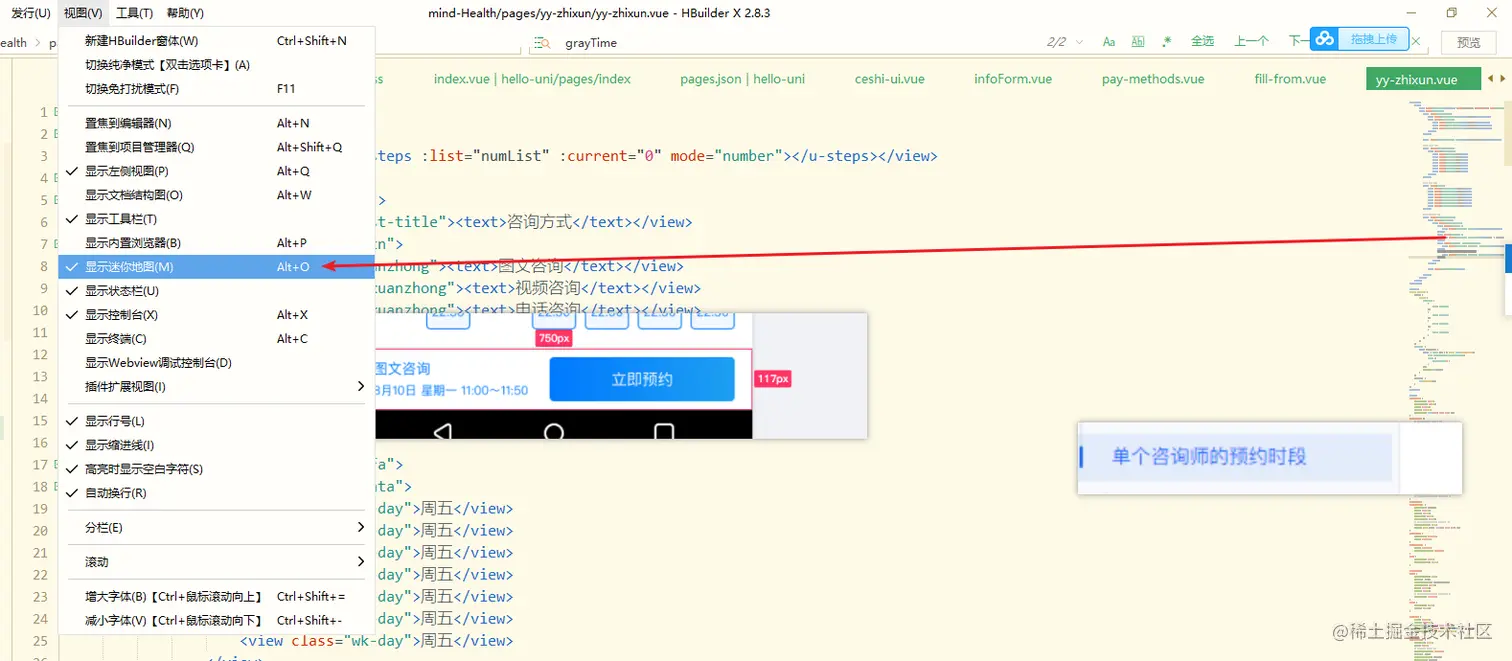Restore the HBuilder X window size
The height and width of the screenshot is (661, 1512).
1452,13
